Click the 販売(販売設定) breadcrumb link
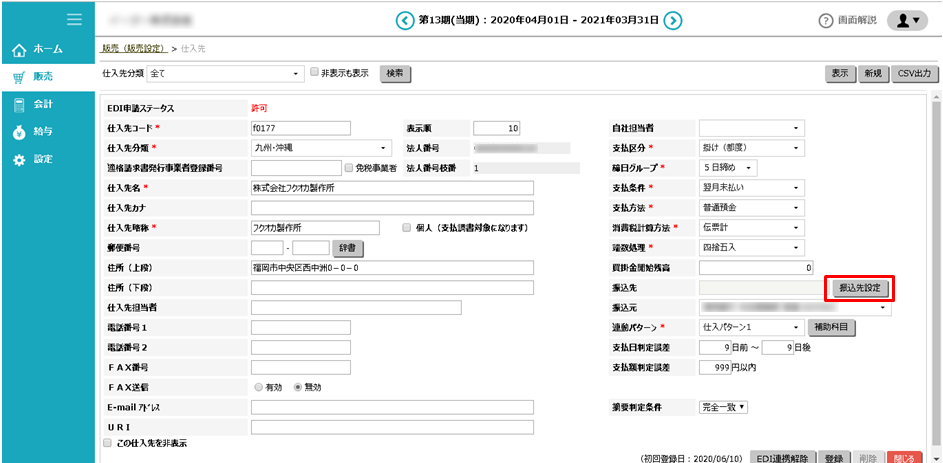 click(134, 48)
